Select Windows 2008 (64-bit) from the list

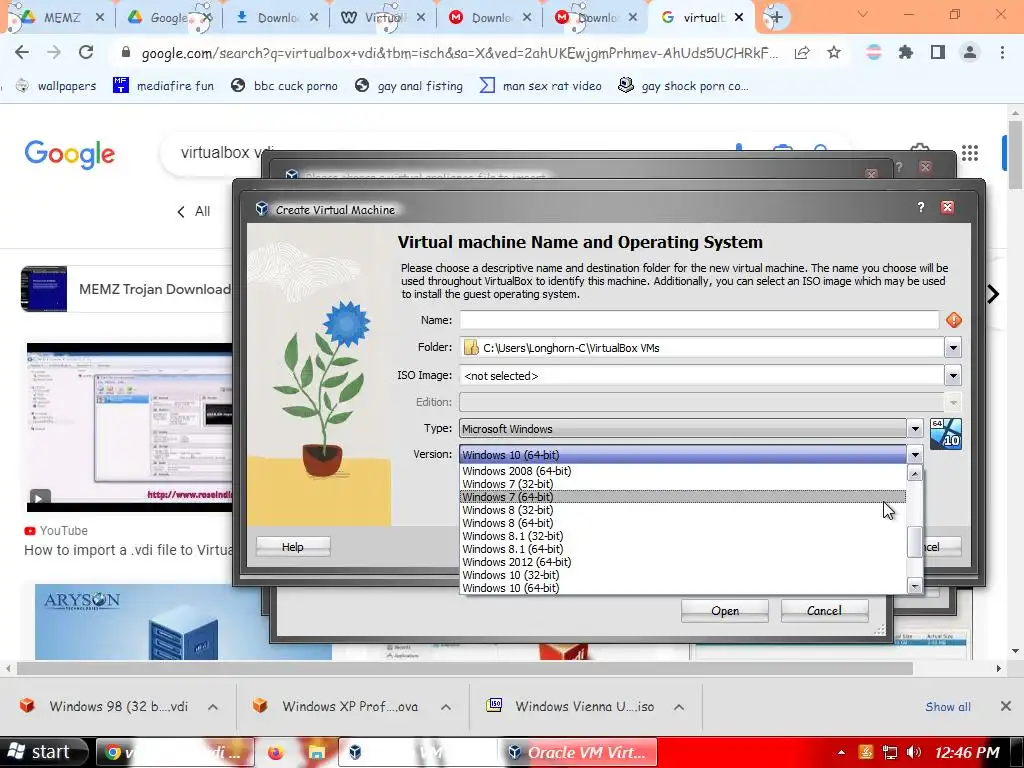click(x=683, y=471)
